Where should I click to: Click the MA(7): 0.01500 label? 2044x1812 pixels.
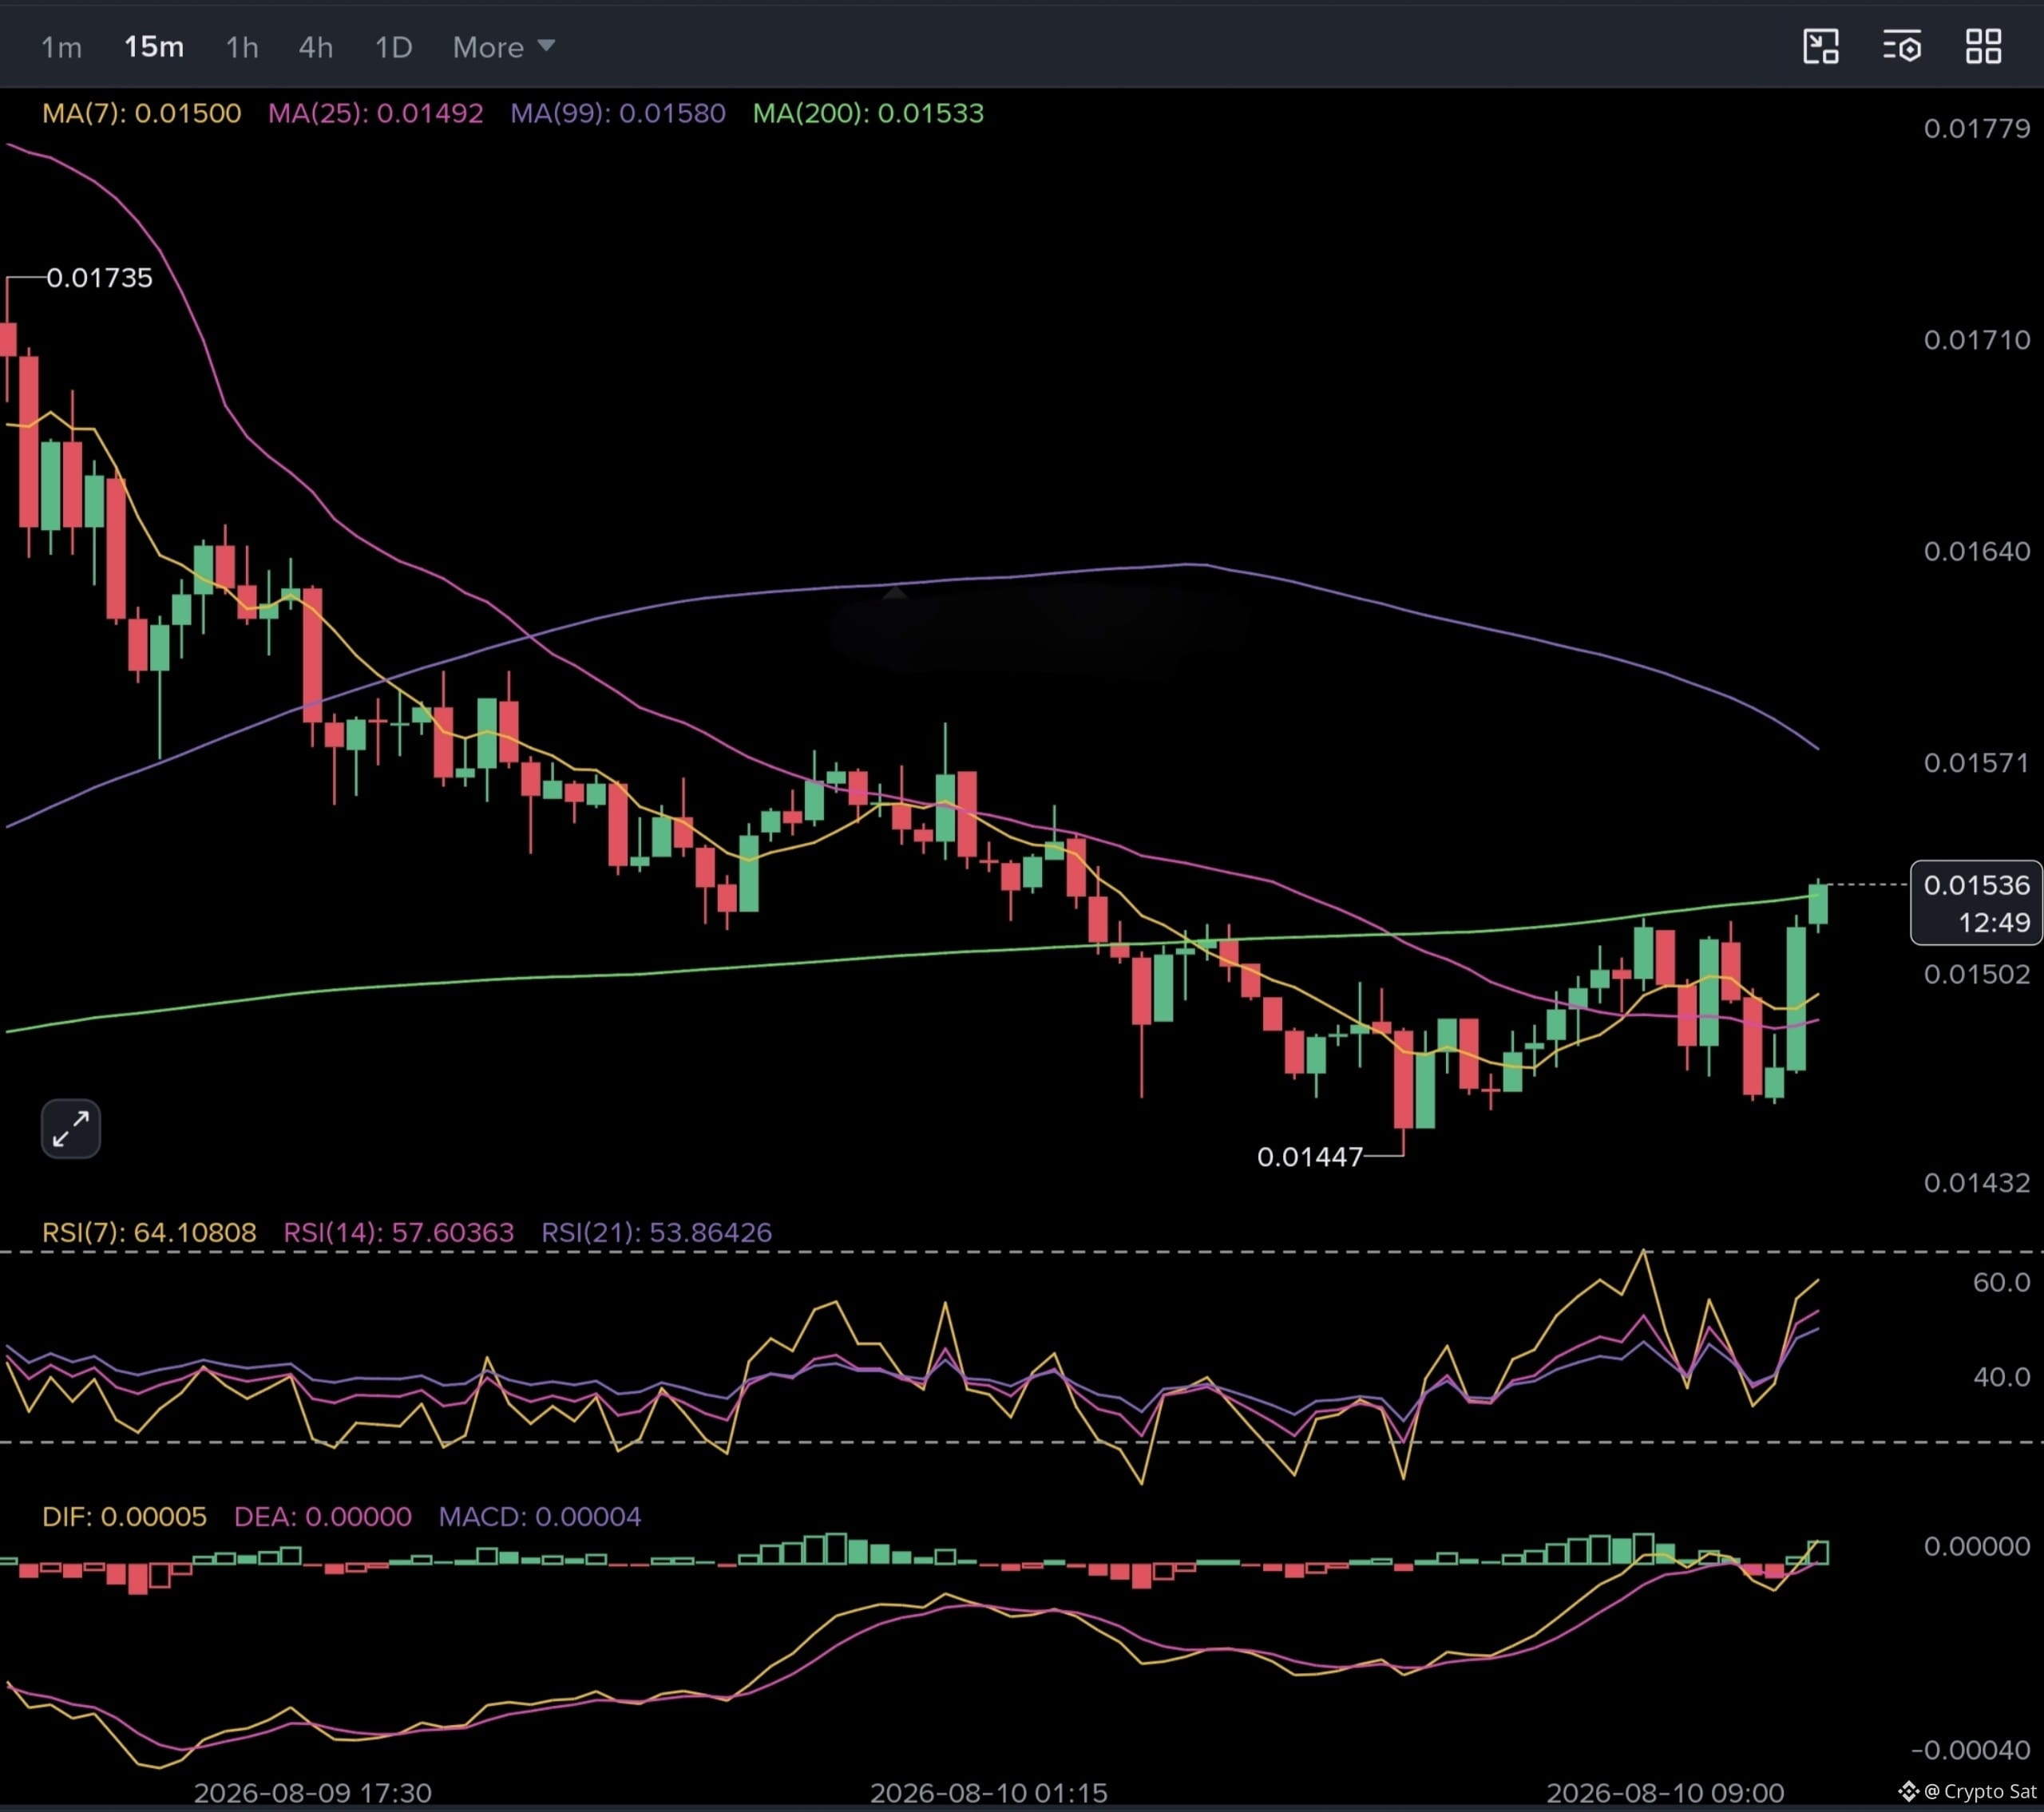point(141,113)
